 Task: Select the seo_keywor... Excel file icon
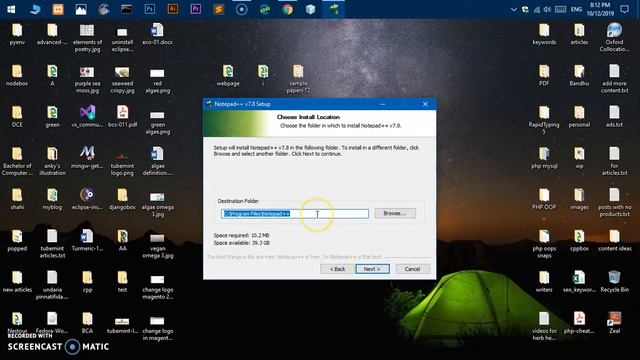point(579,282)
